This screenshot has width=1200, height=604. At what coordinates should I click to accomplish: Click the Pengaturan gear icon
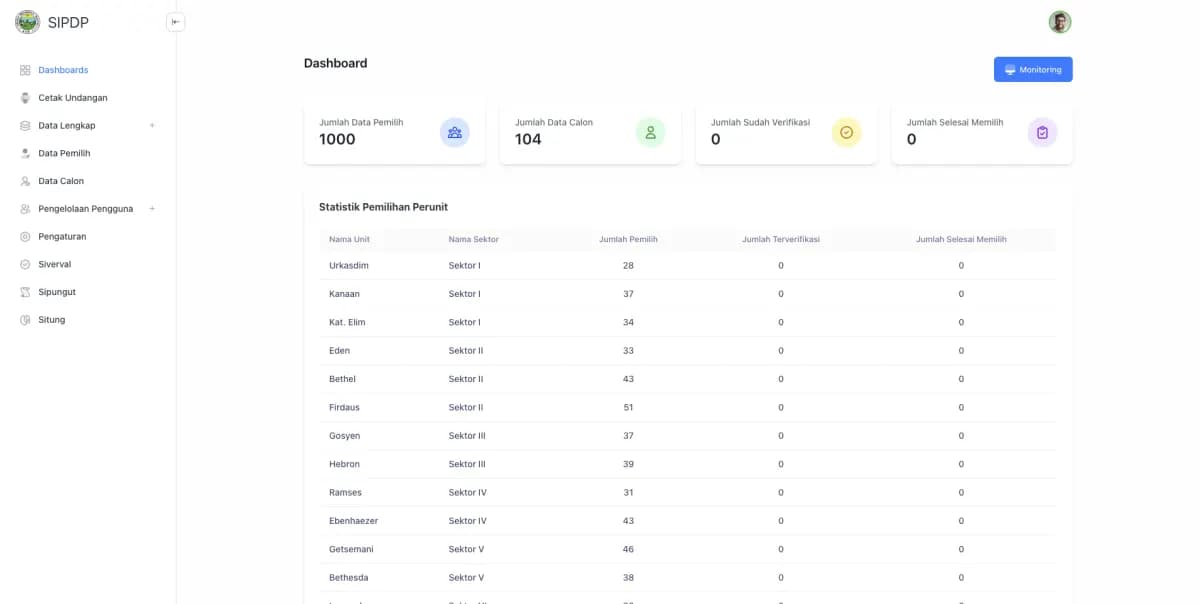26,237
